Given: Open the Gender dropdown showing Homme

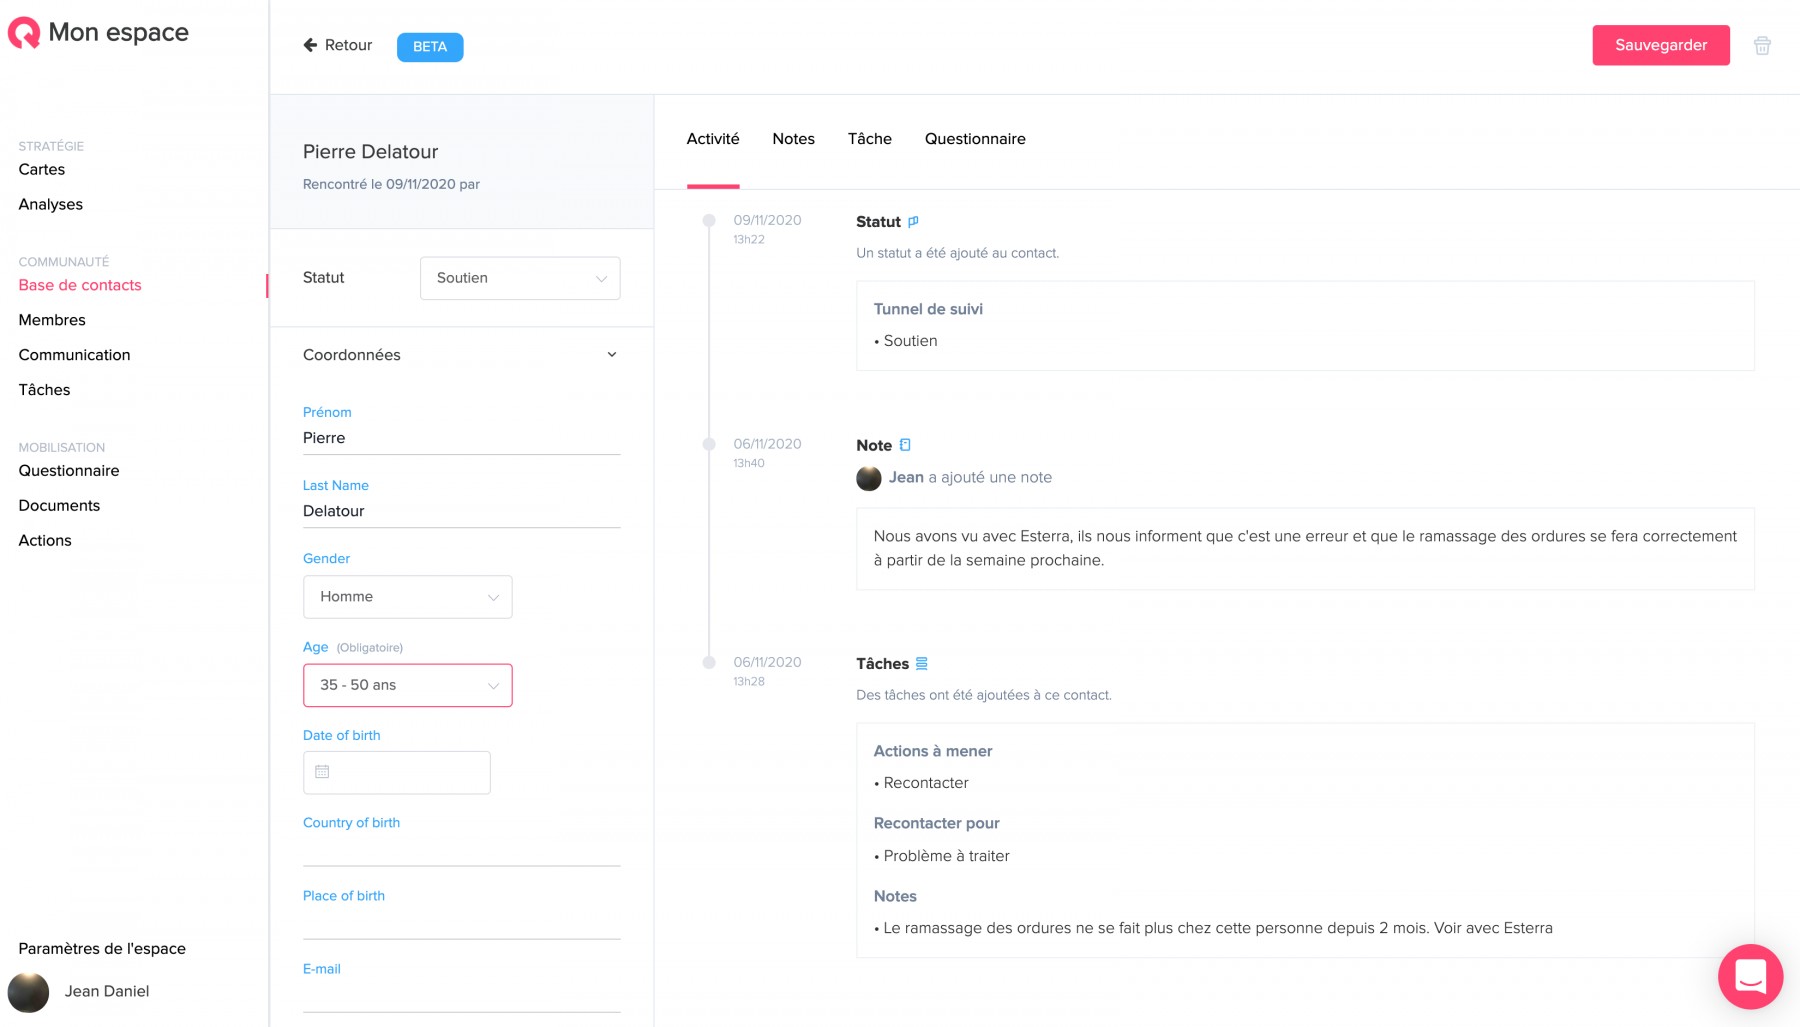Looking at the screenshot, I should tap(407, 597).
